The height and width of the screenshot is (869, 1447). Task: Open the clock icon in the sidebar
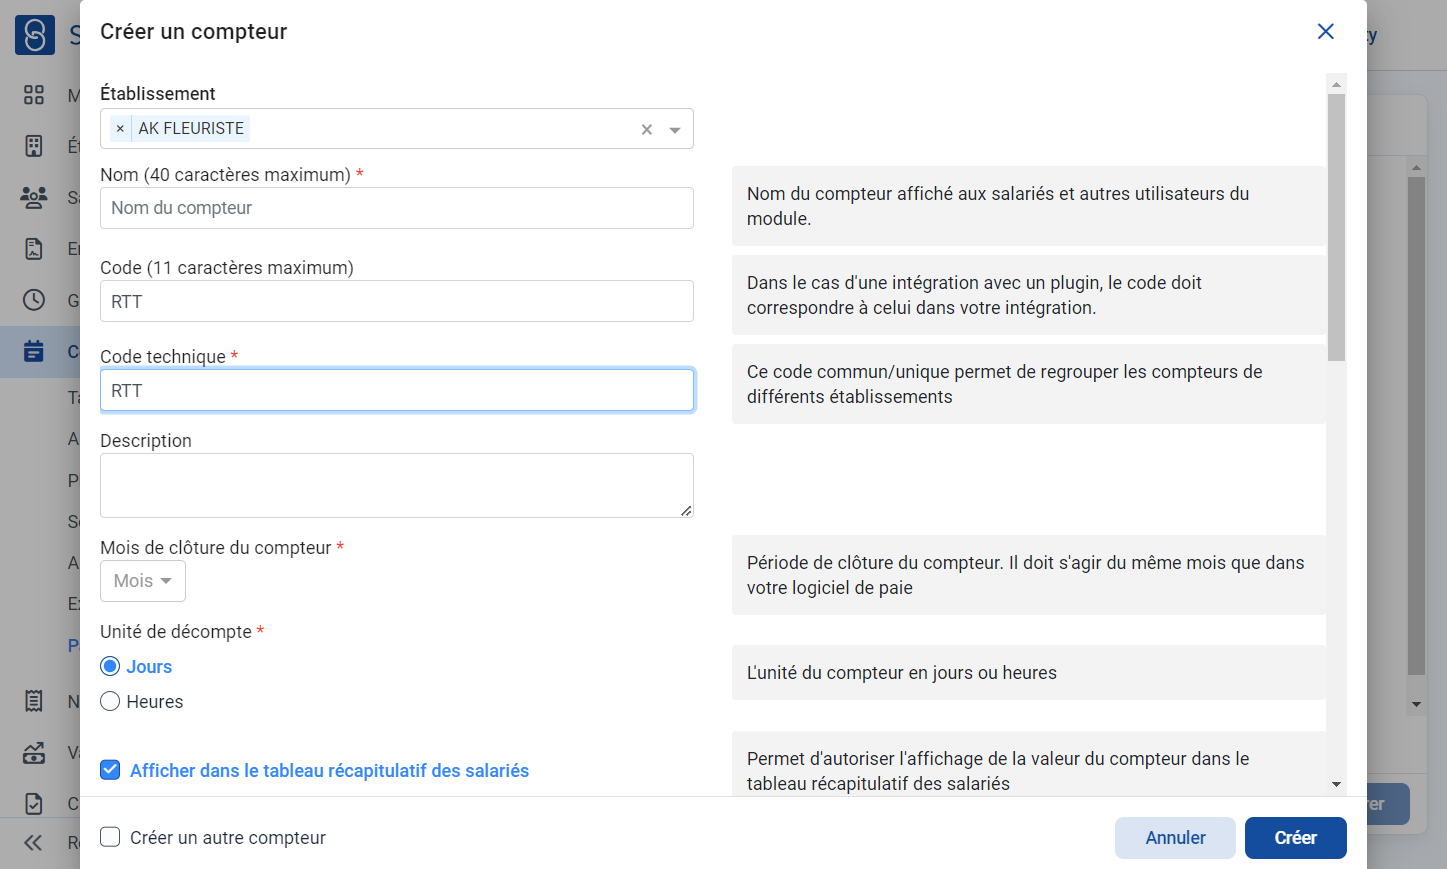coord(34,300)
